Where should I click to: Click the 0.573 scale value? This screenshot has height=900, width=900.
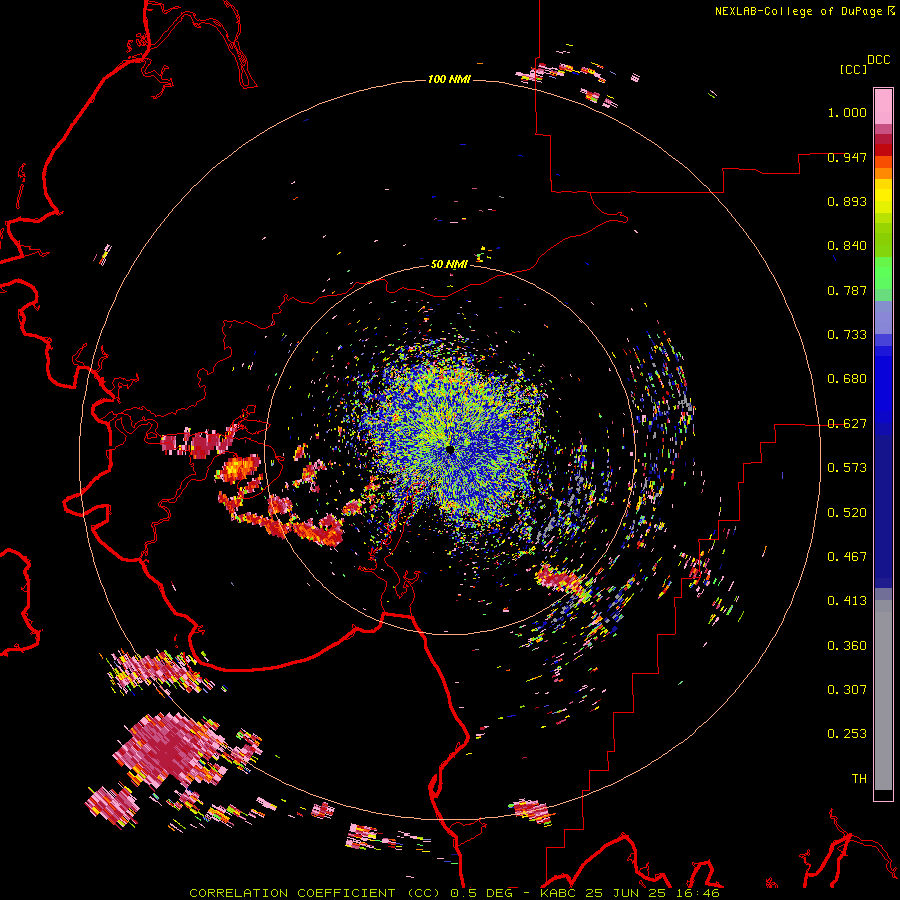847,468
